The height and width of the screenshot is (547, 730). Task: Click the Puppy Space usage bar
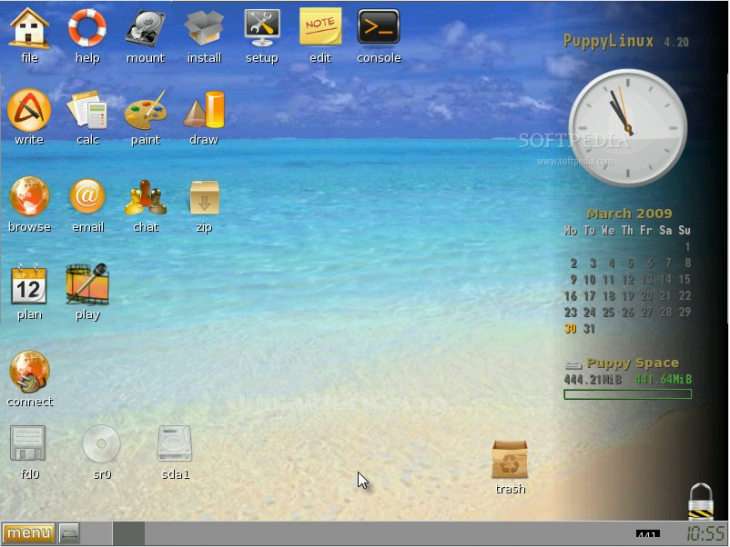(627, 394)
